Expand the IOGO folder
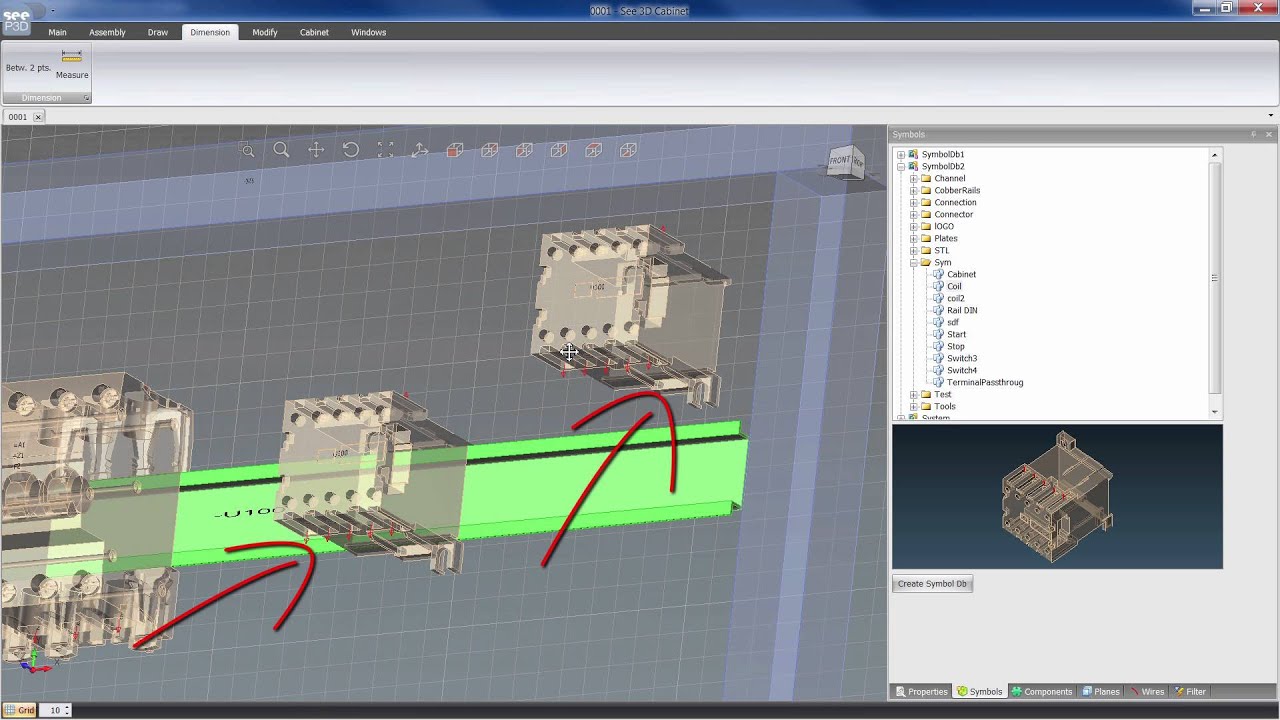1280x720 pixels. click(913, 226)
